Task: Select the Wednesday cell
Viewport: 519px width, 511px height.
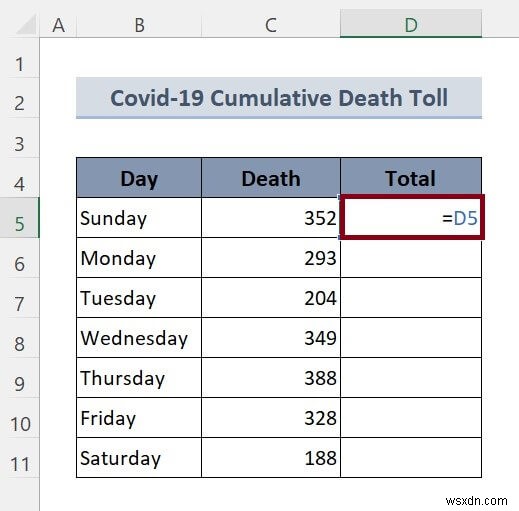Action: coord(139,338)
